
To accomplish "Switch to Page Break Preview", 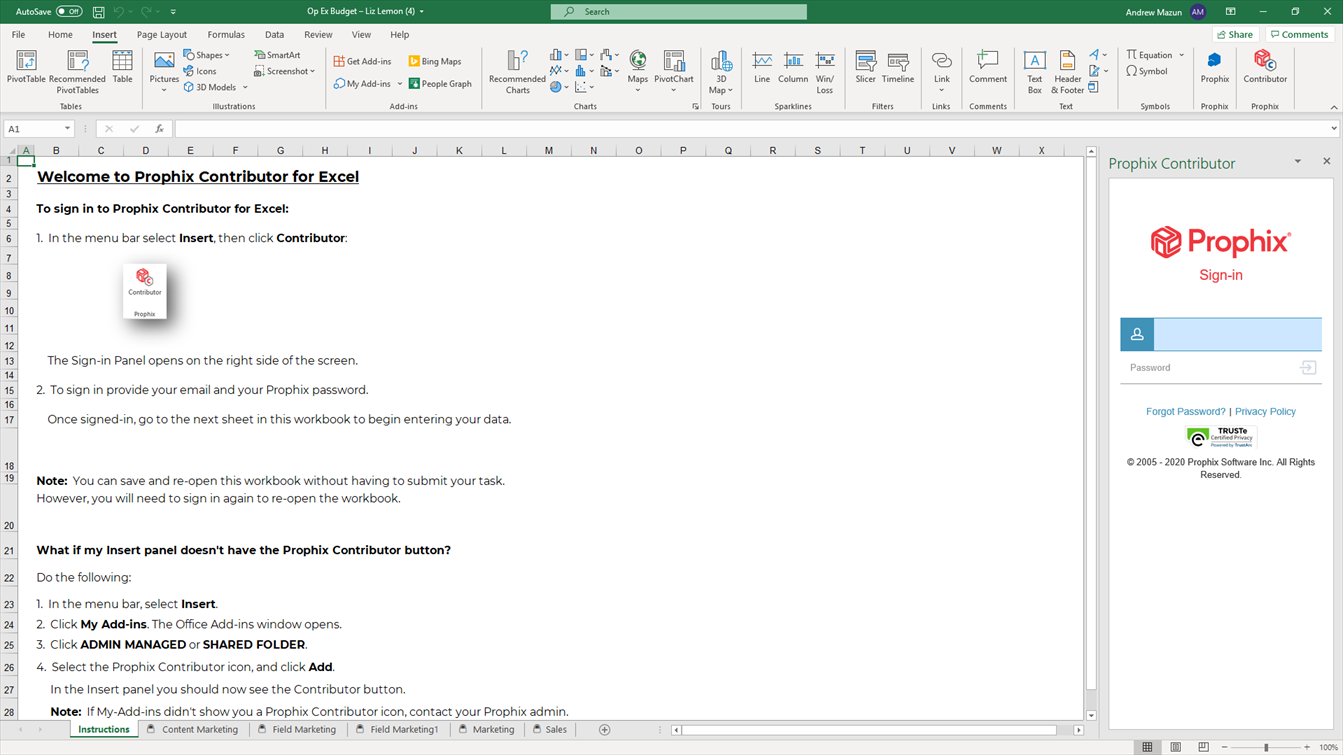I will click(x=1203, y=747).
